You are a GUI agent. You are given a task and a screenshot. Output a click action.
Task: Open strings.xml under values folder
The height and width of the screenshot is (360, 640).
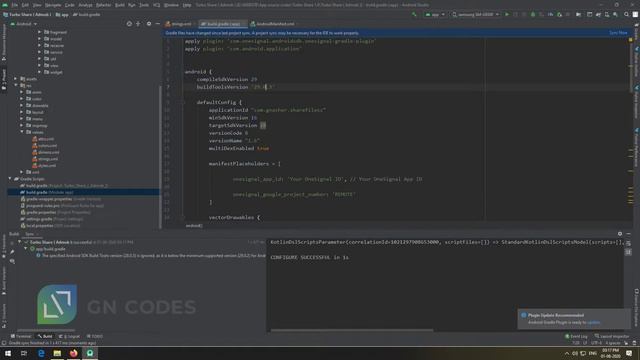(45, 159)
